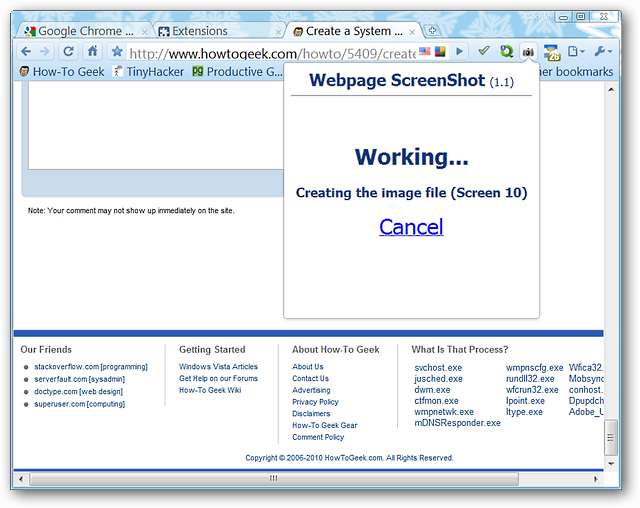This screenshot has width=640, height=508.
Task: Click the Contact Us link
Action: [310, 378]
